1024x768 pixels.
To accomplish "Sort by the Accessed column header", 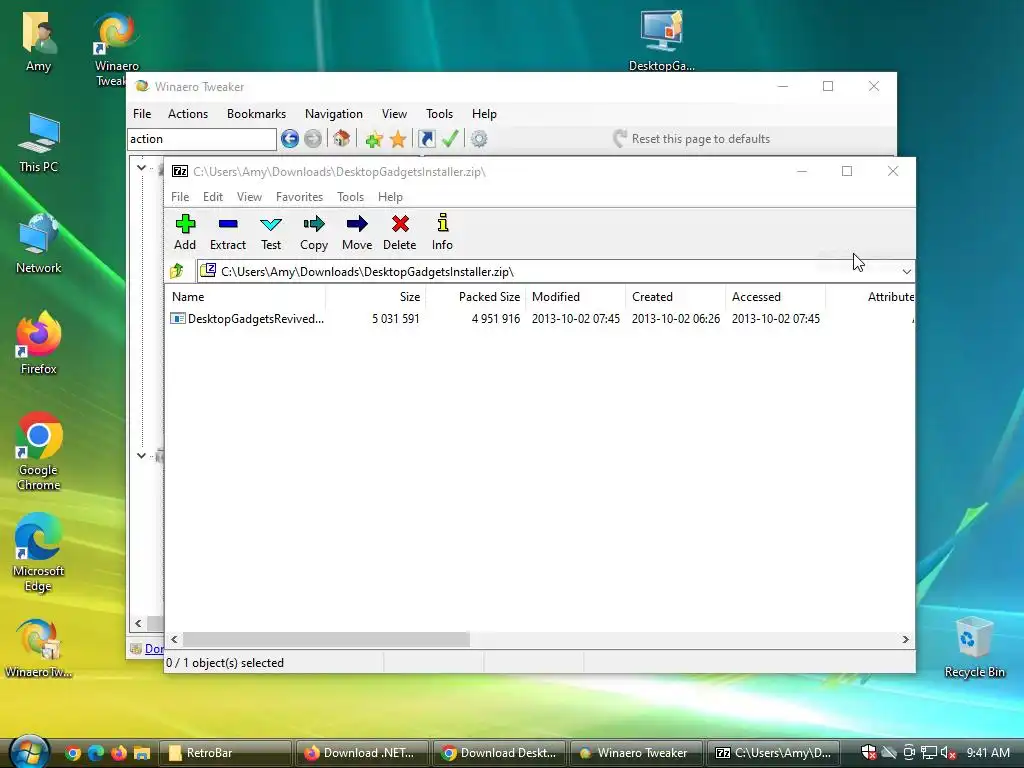I will [x=775, y=296].
